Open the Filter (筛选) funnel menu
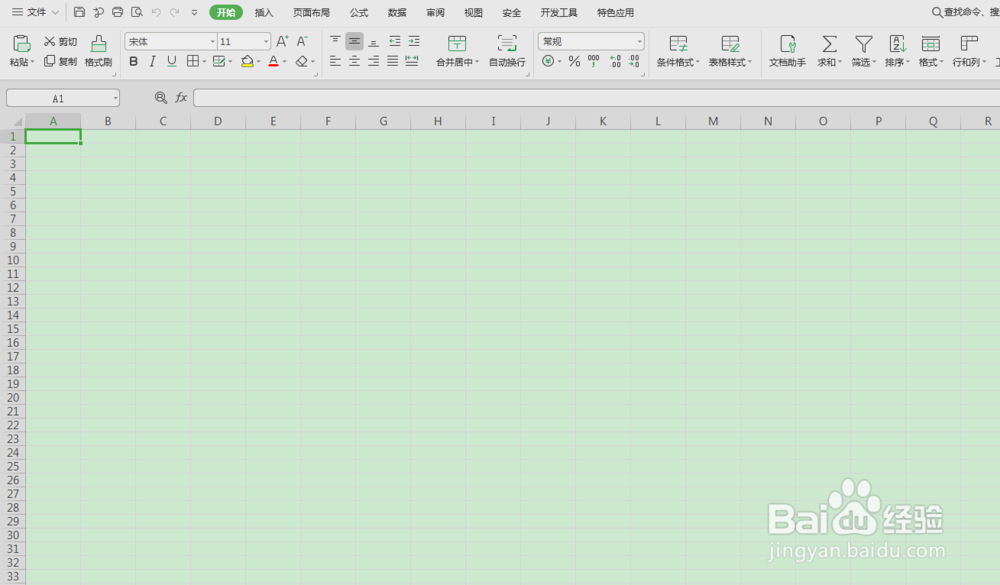This screenshot has height=585, width=1000. (x=864, y=51)
